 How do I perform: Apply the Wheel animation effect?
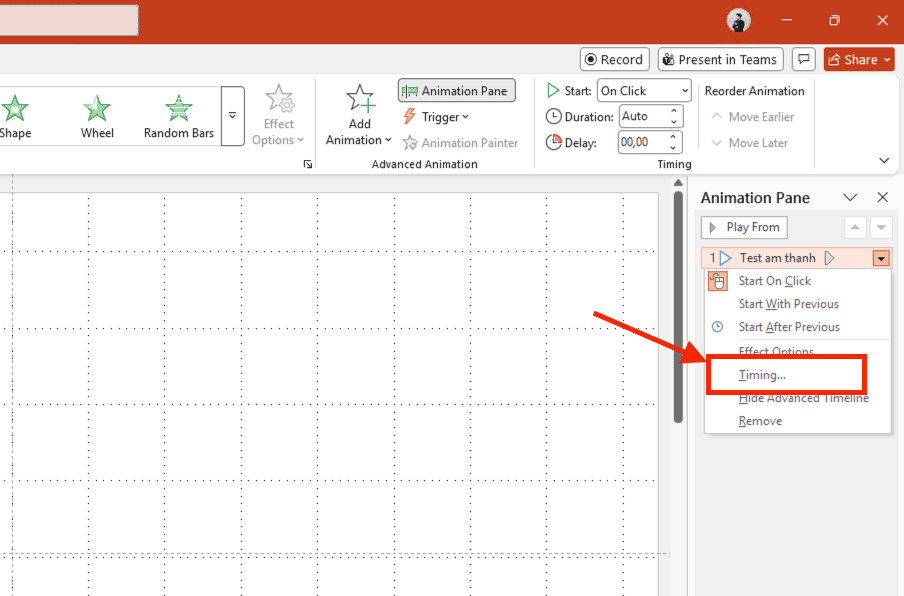click(x=97, y=116)
